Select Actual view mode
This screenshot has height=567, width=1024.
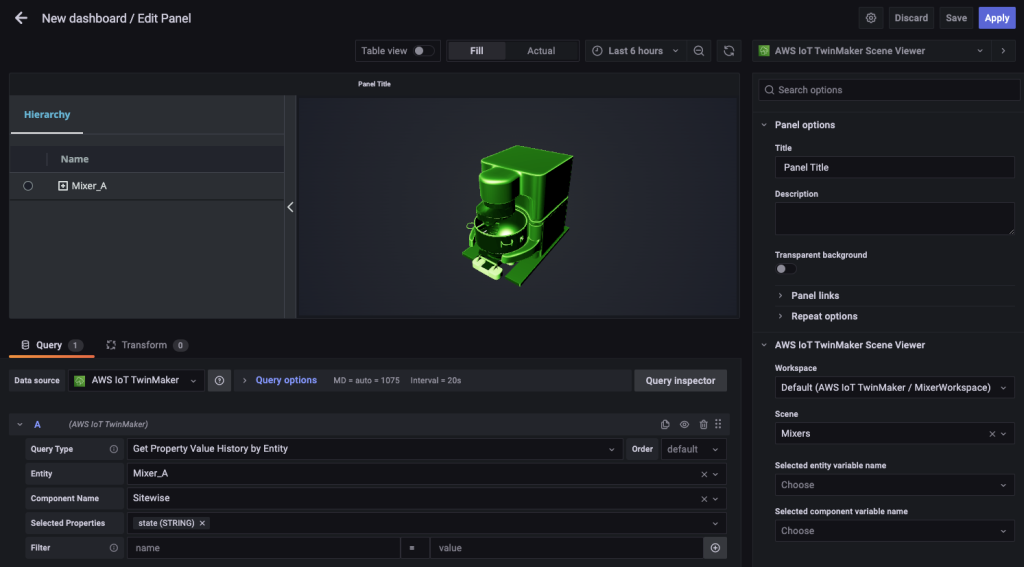coord(541,51)
